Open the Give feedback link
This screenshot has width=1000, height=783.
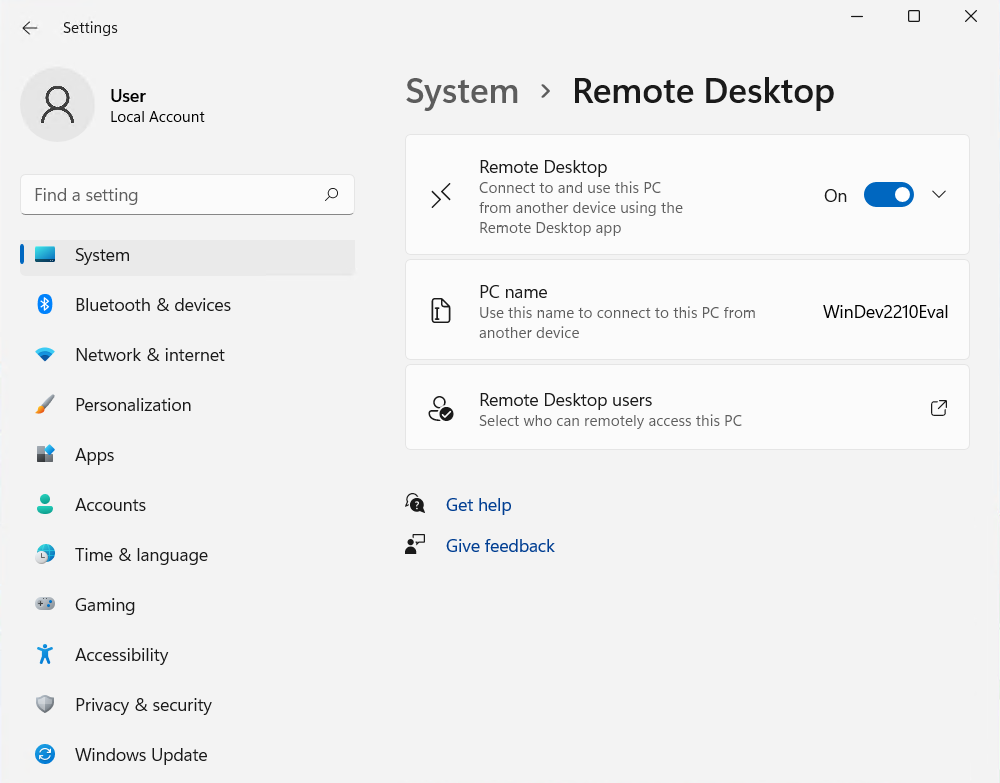(x=500, y=546)
